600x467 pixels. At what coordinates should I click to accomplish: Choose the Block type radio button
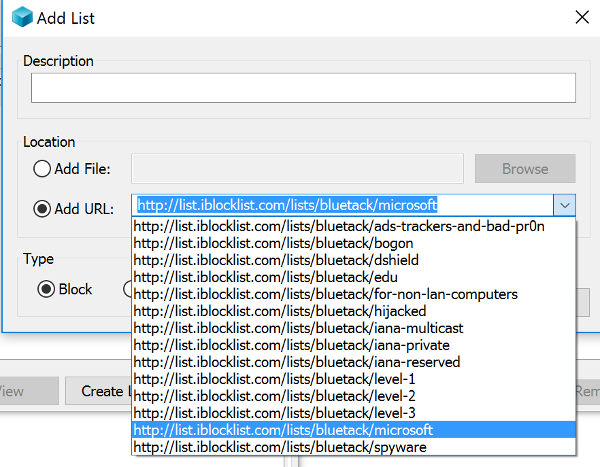[x=46, y=289]
